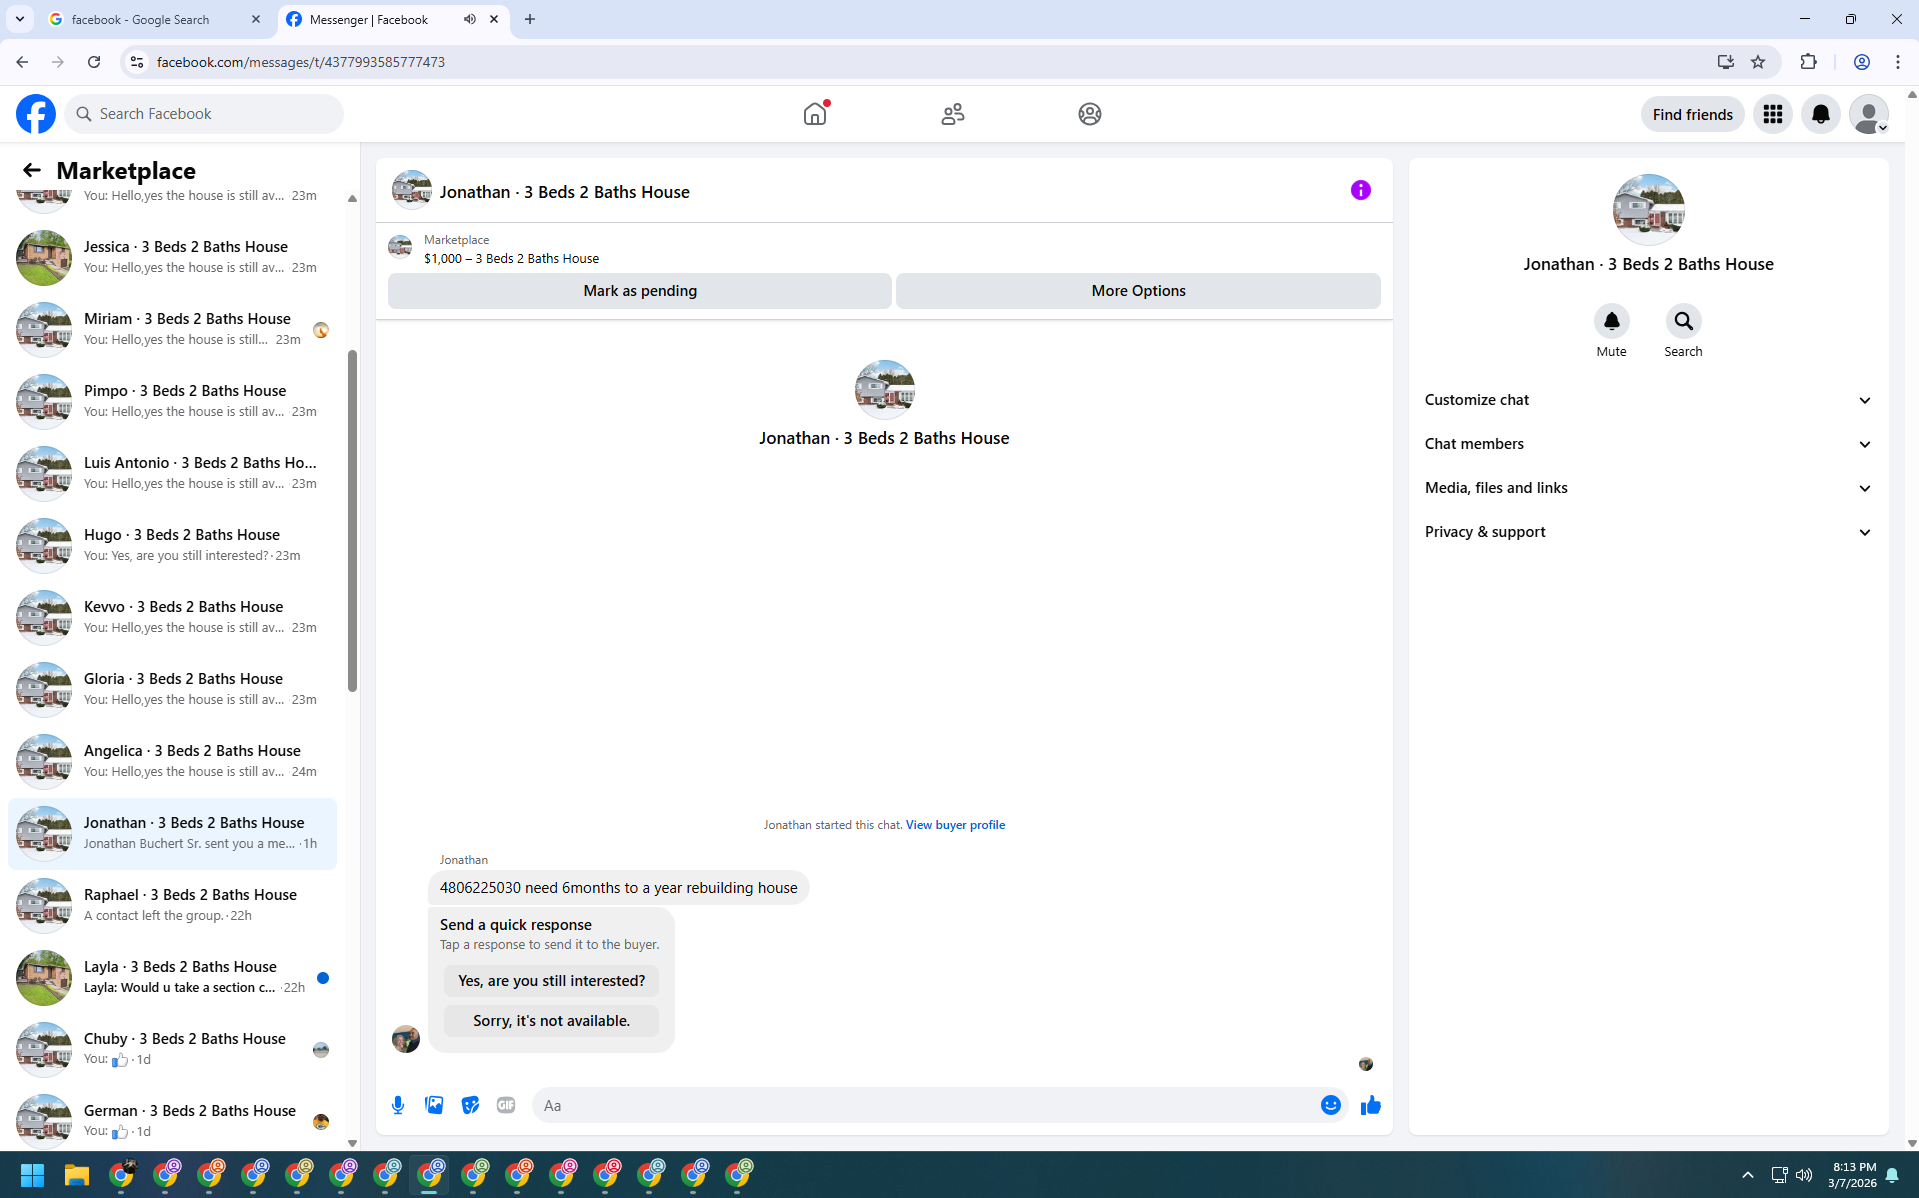Send quick reply 'Yes, are you still interested?'
Viewport: 1919px width, 1198px height.
(551, 981)
